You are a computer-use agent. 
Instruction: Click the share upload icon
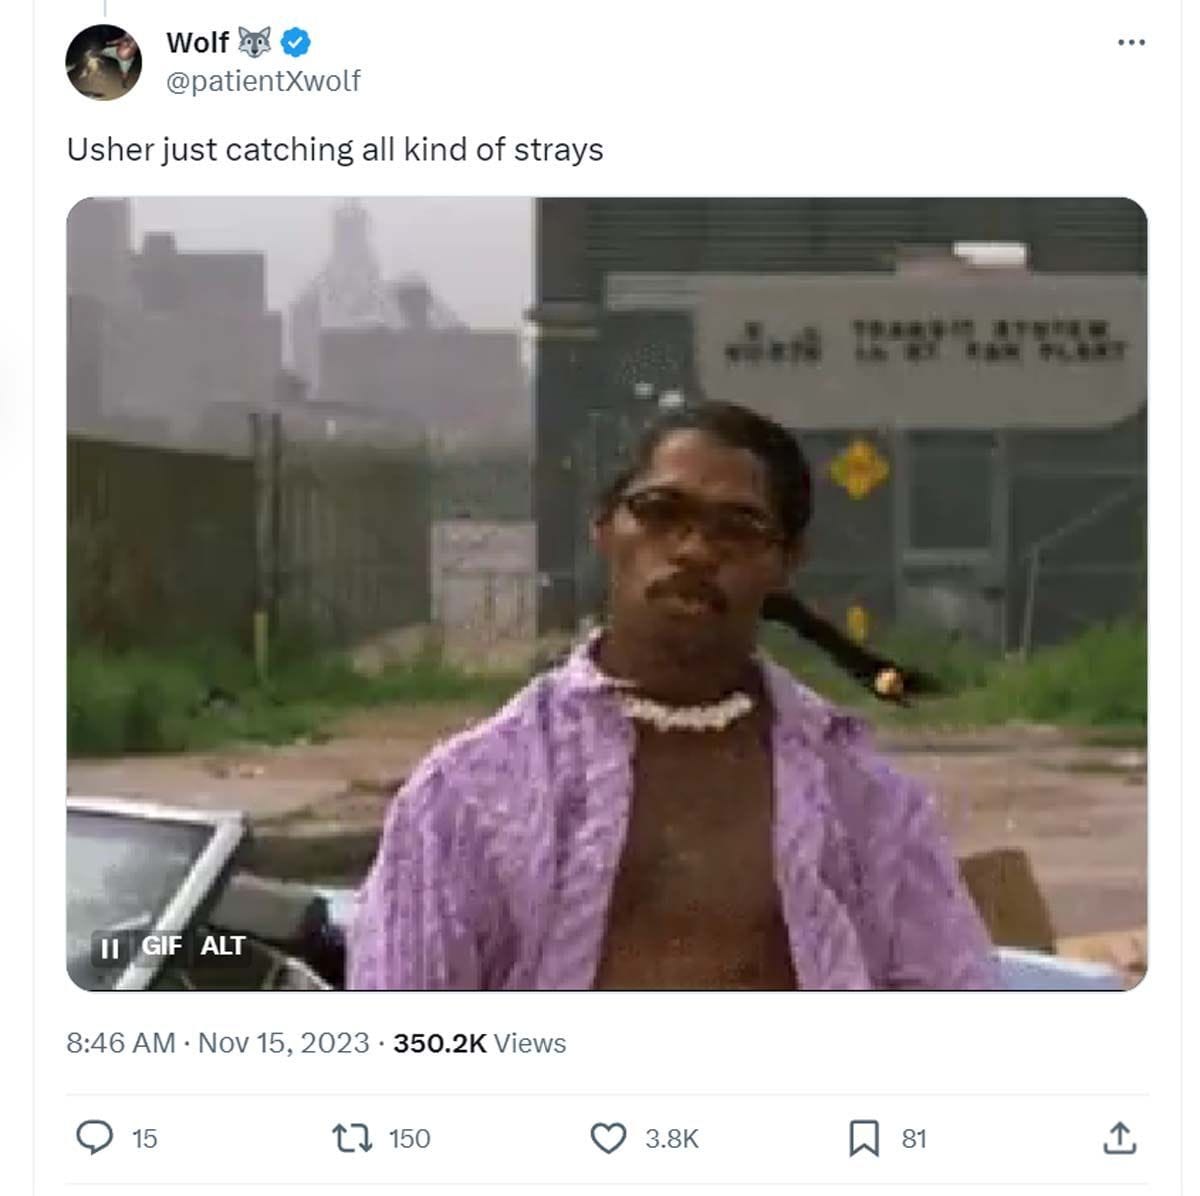[x=1119, y=1137]
